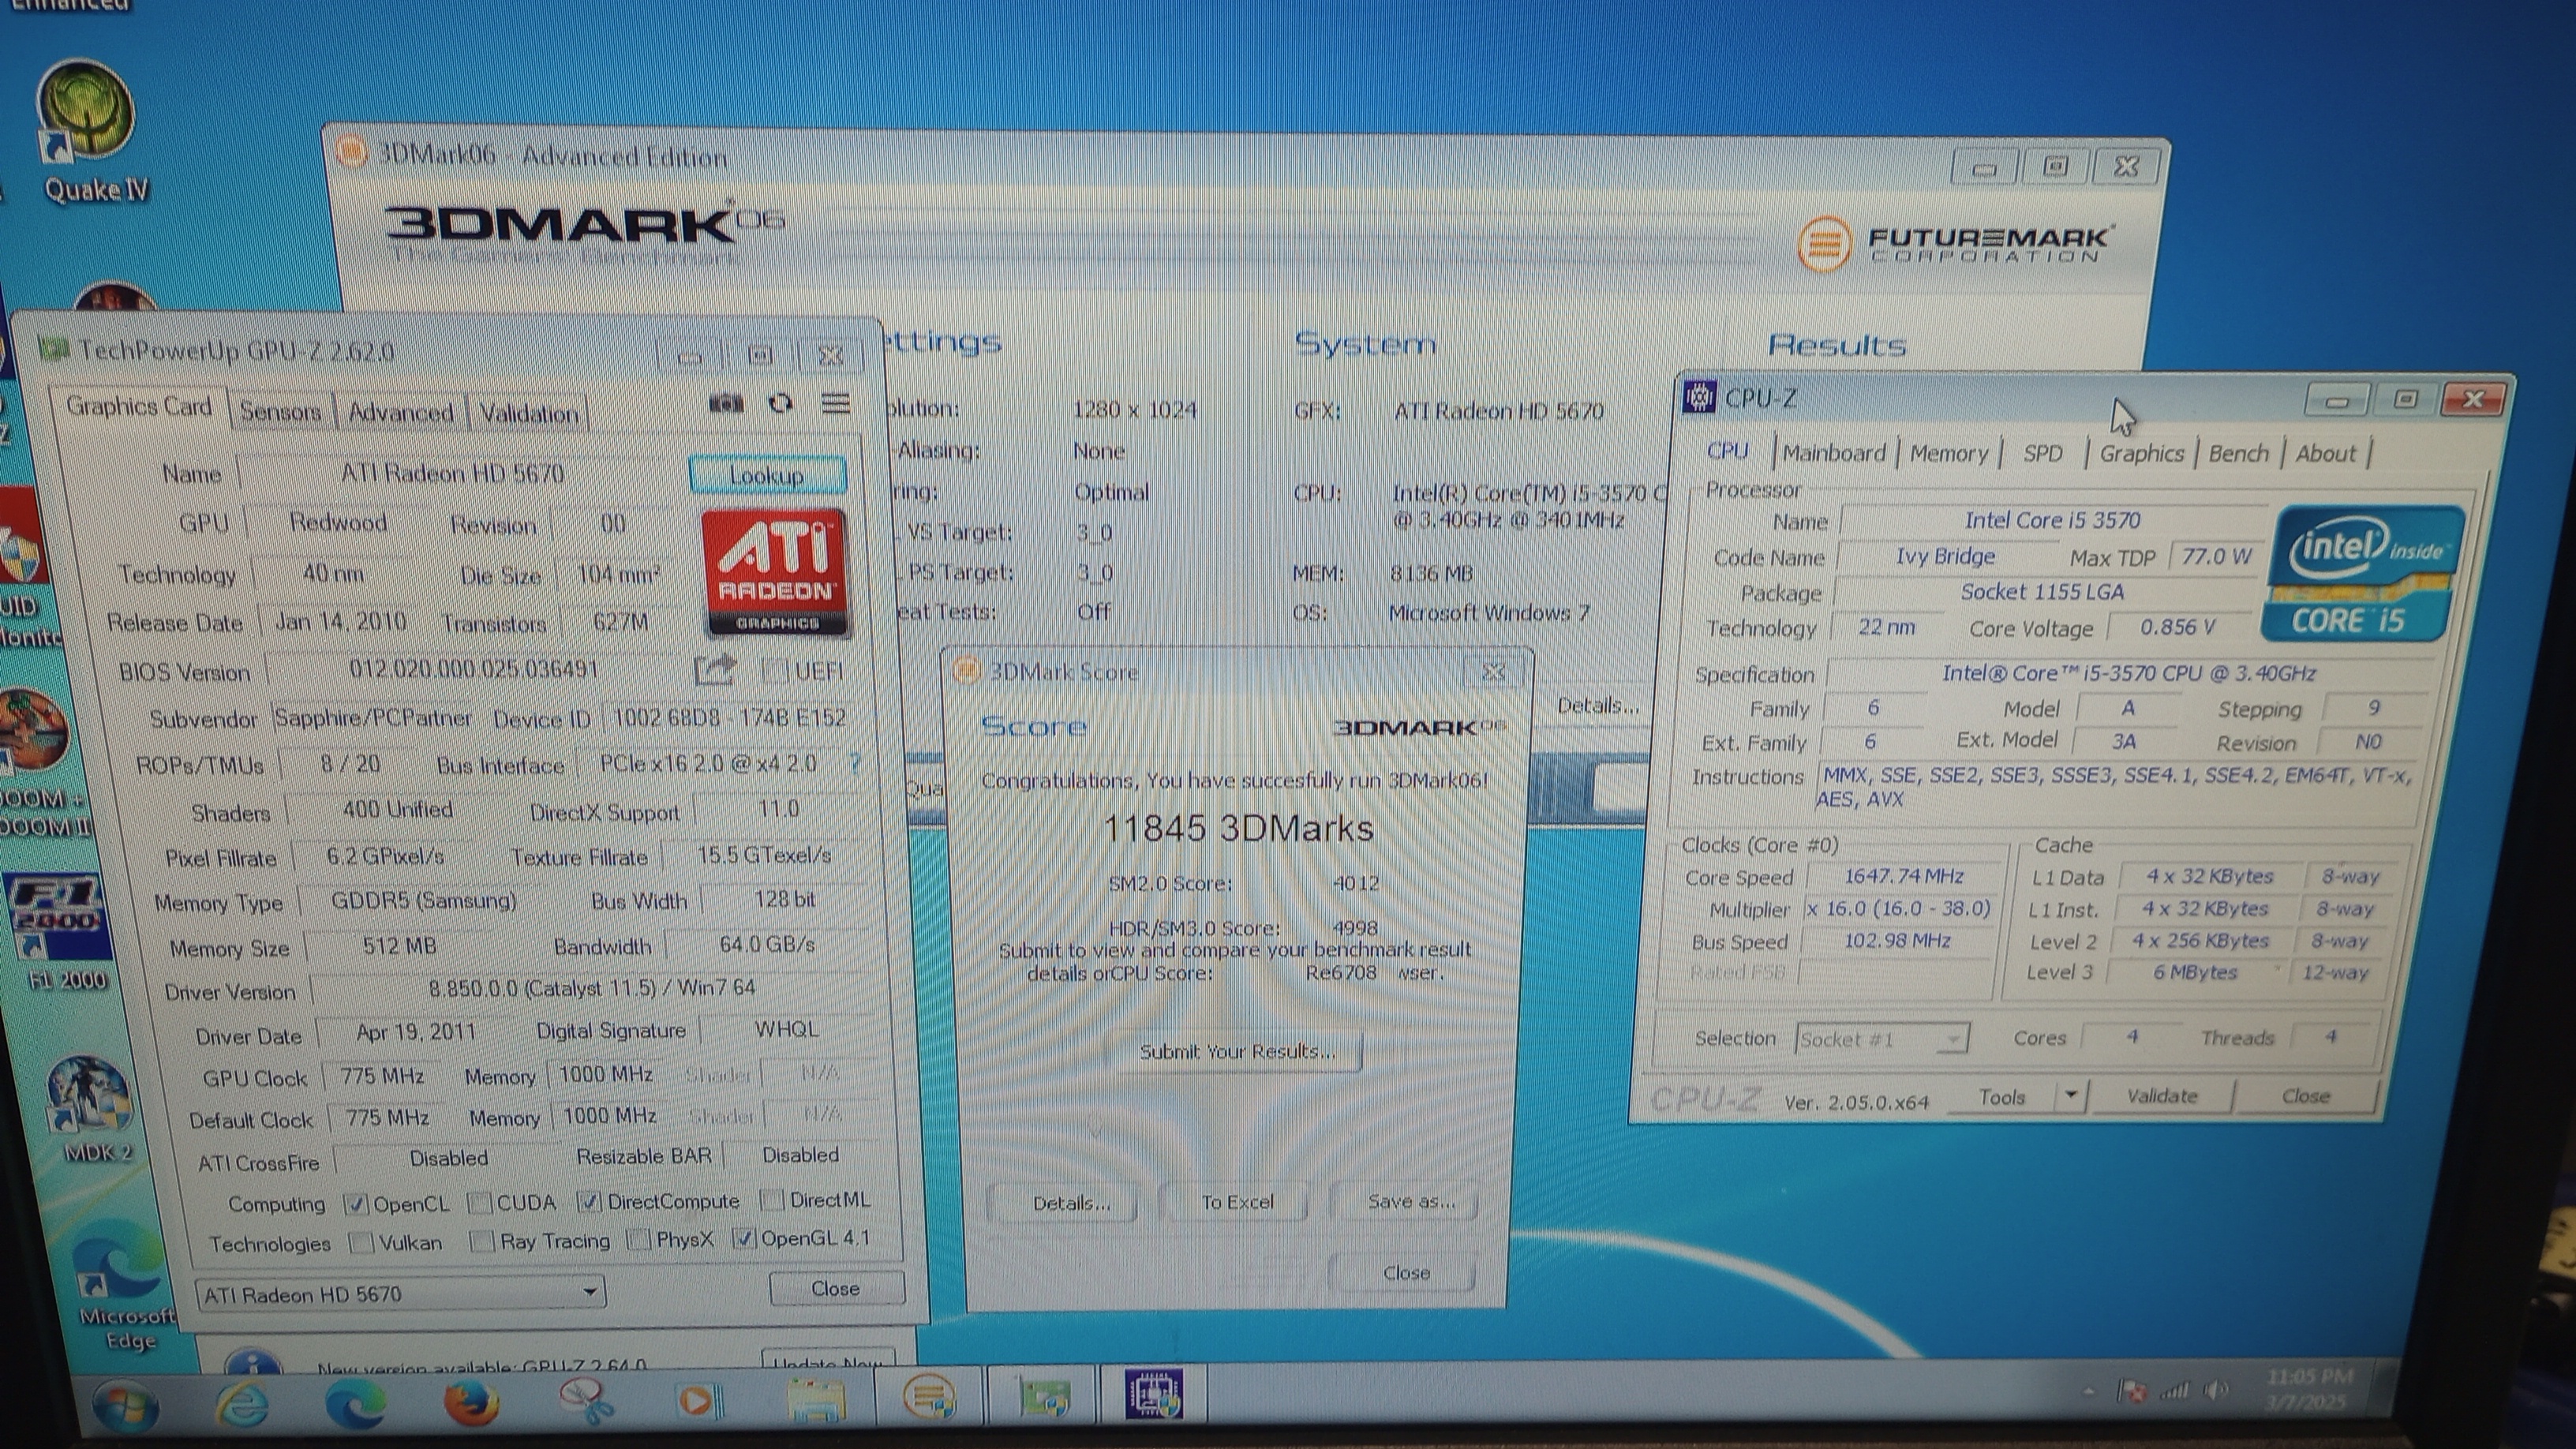This screenshot has height=1449, width=2576.
Task: Switch to the Sensors tab in GPU-Z
Action: tap(280, 411)
